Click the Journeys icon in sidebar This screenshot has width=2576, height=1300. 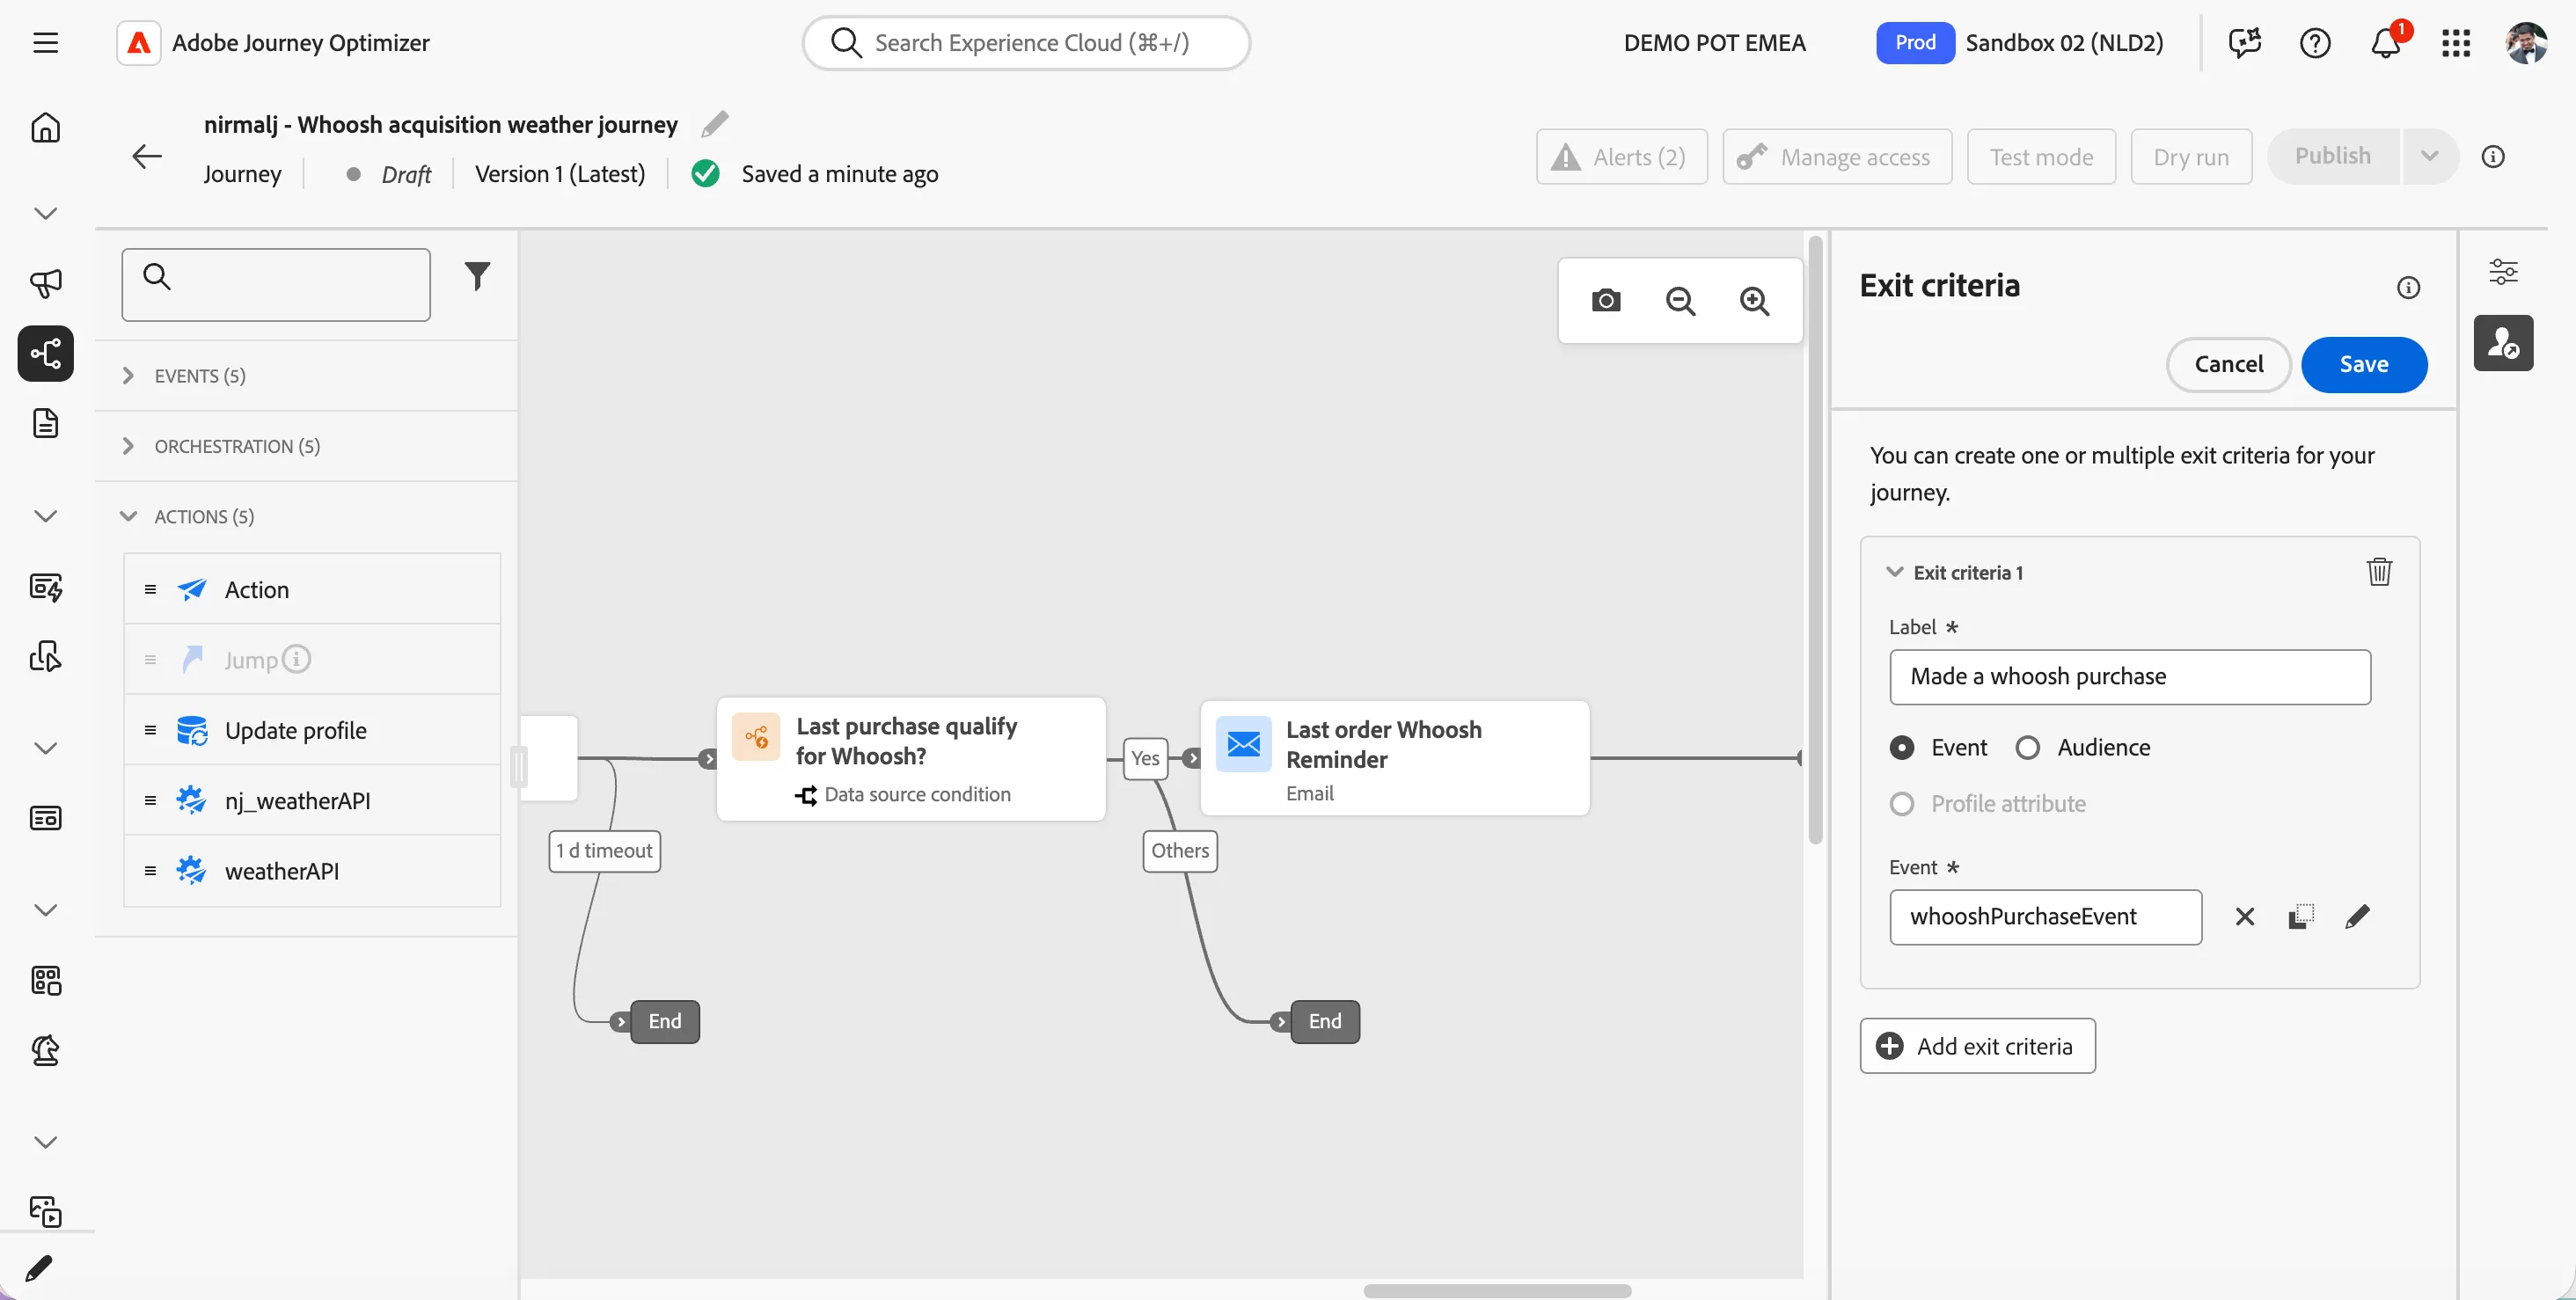[x=45, y=353]
